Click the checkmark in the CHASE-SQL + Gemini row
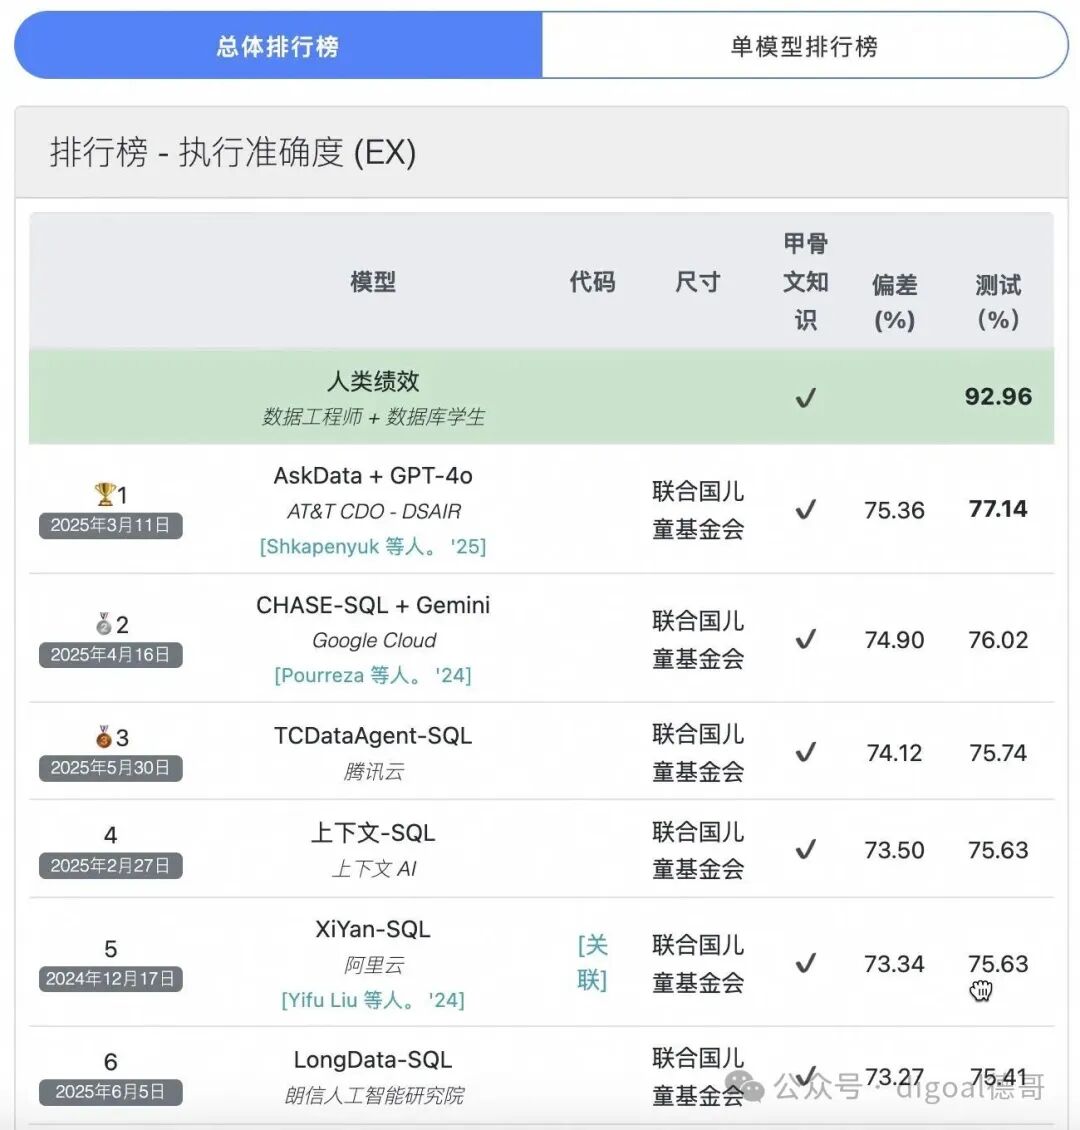Screen dimensions: 1080x1130 [x=805, y=639]
